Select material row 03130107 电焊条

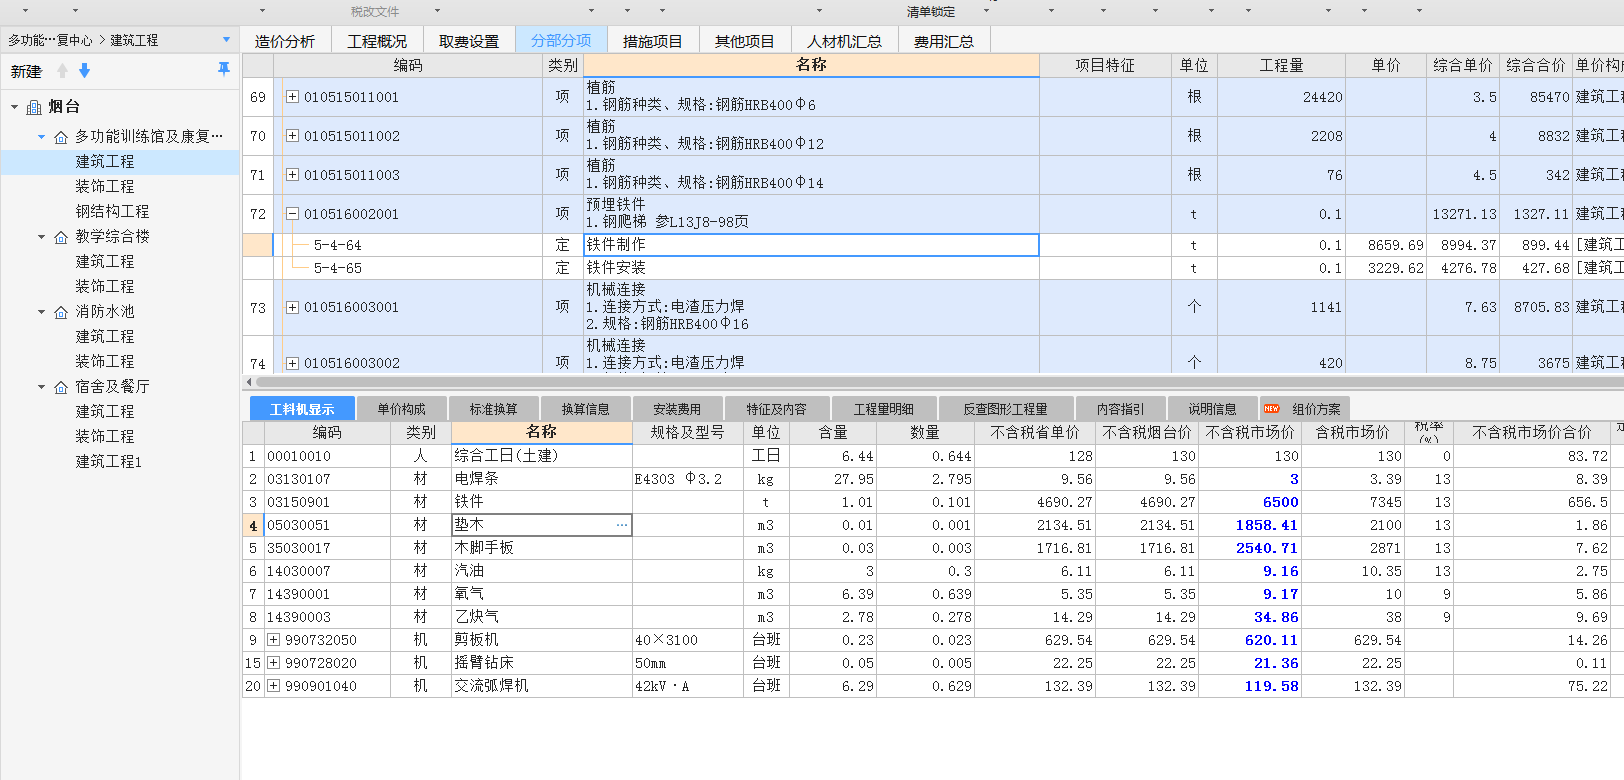click(x=932, y=479)
